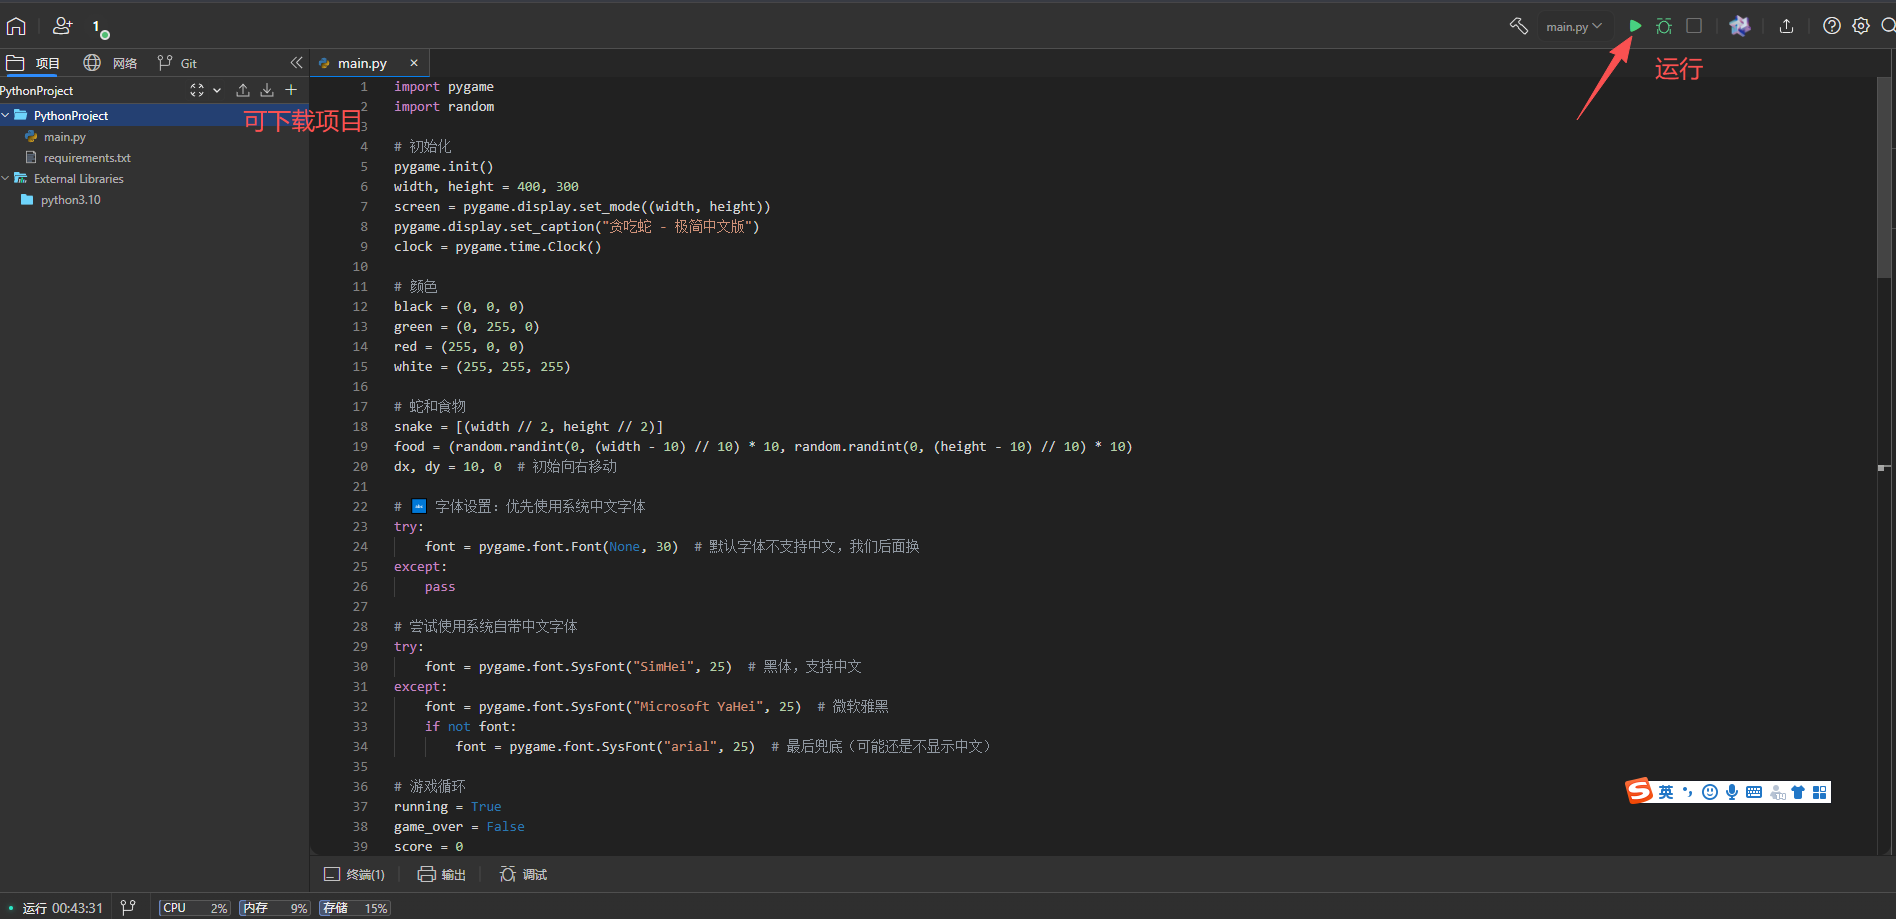Switch to the Git tab

tap(178, 63)
